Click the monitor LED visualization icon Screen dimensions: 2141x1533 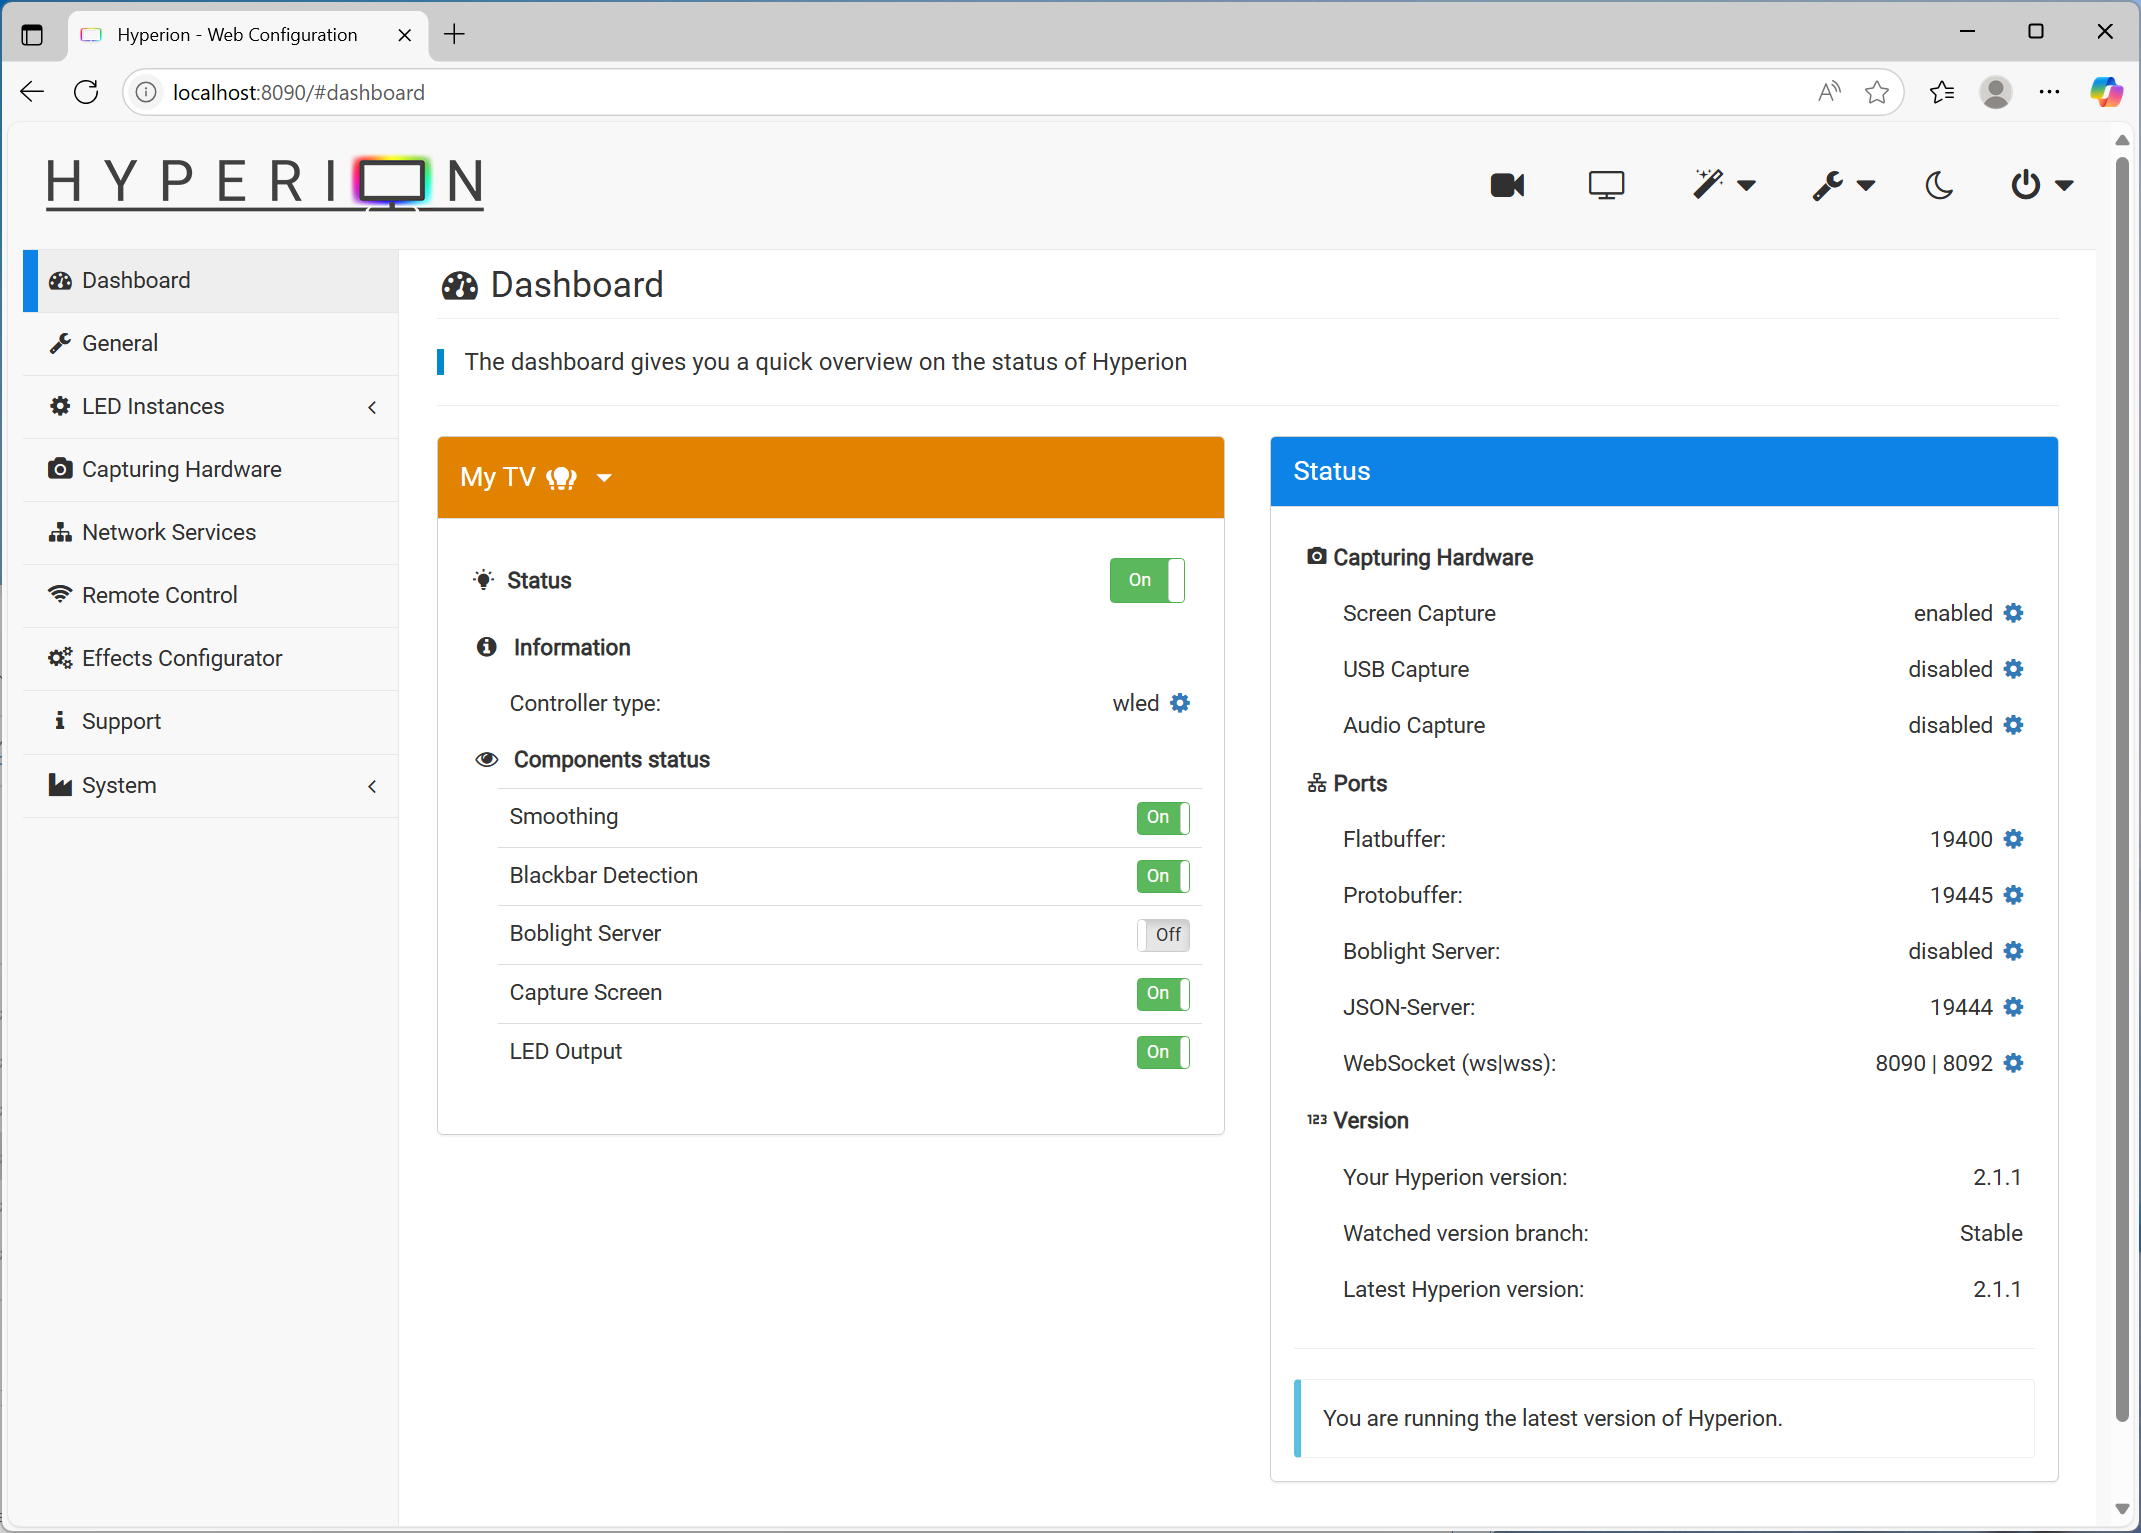tap(1606, 185)
